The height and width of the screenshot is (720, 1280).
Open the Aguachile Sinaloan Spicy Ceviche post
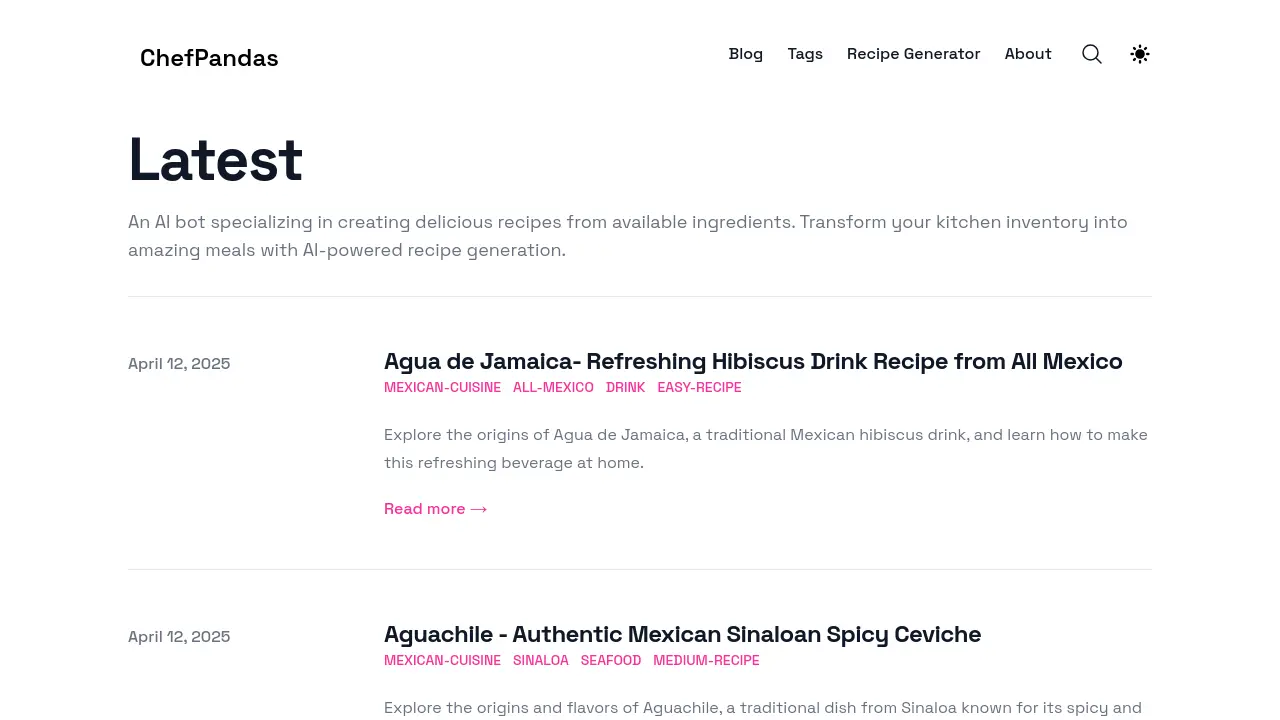[x=682, y=634]
